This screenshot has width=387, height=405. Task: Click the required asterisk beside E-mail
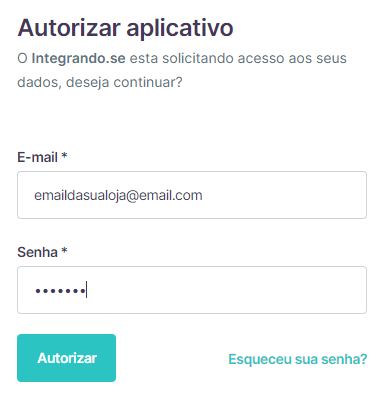coord(65,155)
